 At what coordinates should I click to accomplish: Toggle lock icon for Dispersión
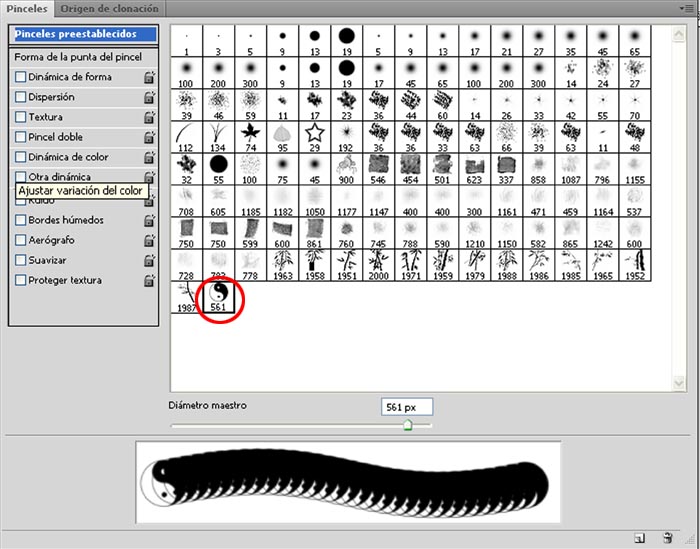point(149,97)
